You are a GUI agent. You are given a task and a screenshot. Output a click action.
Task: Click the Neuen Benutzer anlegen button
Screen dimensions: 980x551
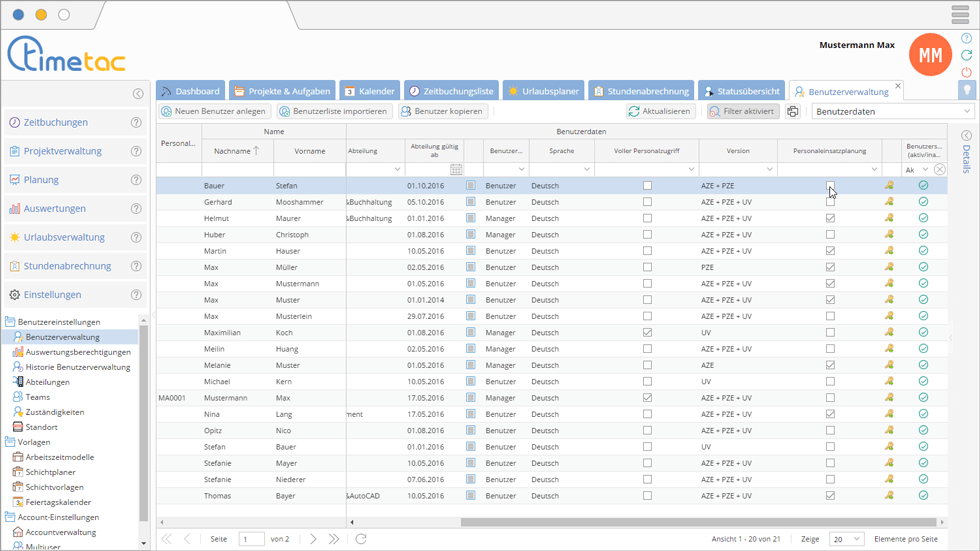[214, 112]
